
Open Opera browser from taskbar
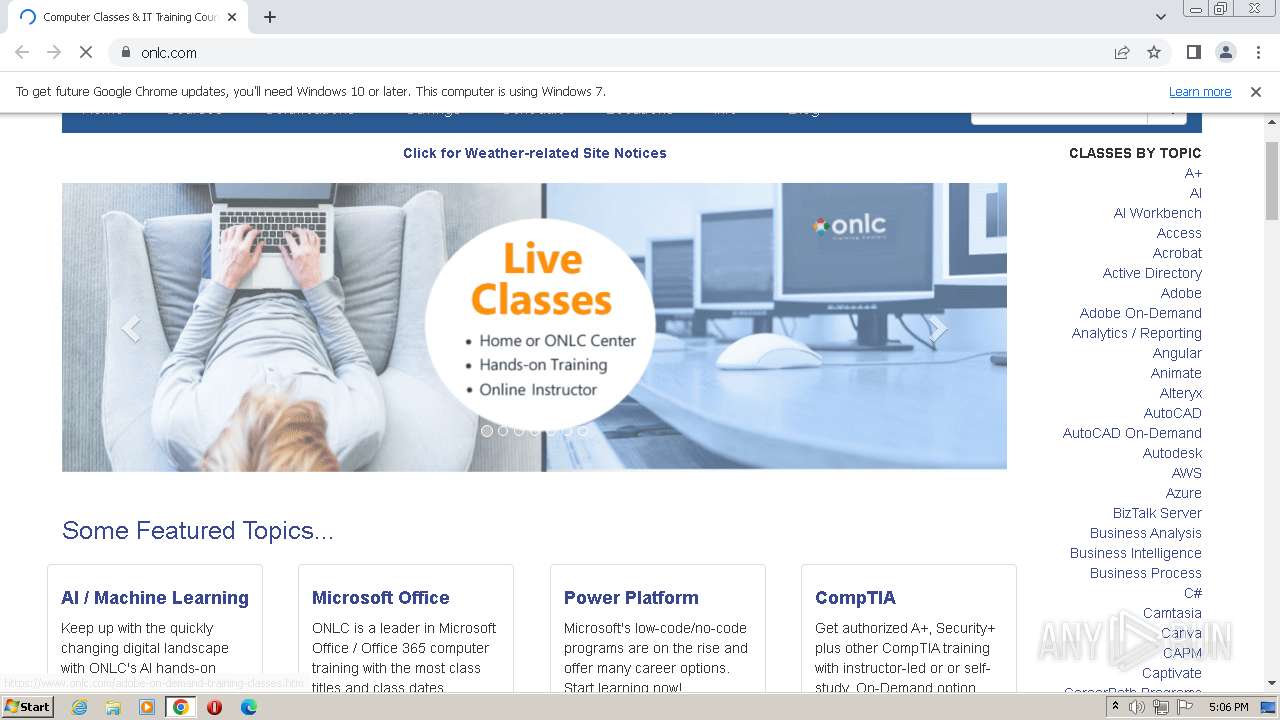[x=214, y=707]
